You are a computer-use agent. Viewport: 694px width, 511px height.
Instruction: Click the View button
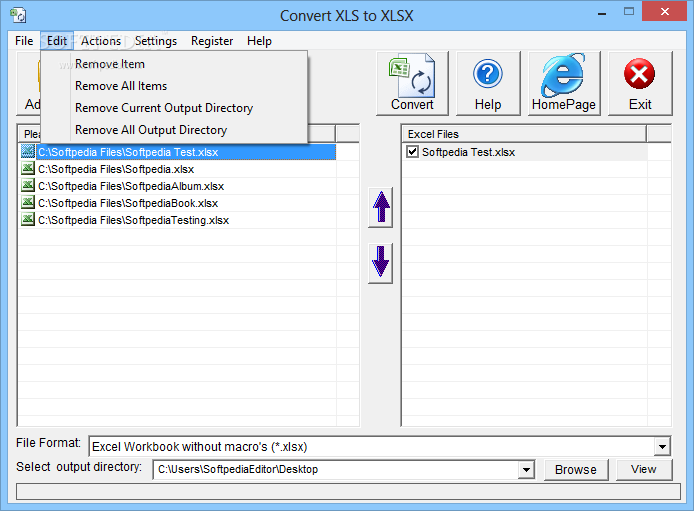[x=644, y=469]
